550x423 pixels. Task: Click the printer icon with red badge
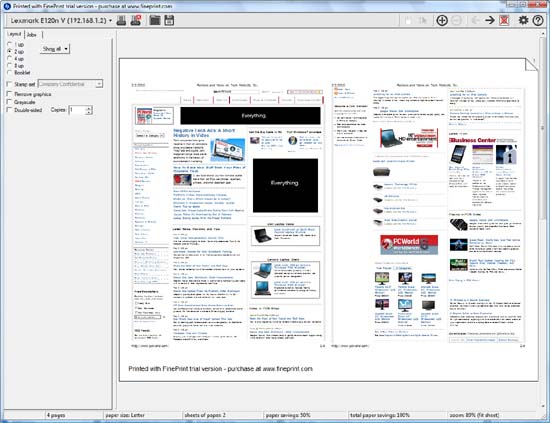click(136, 20)
